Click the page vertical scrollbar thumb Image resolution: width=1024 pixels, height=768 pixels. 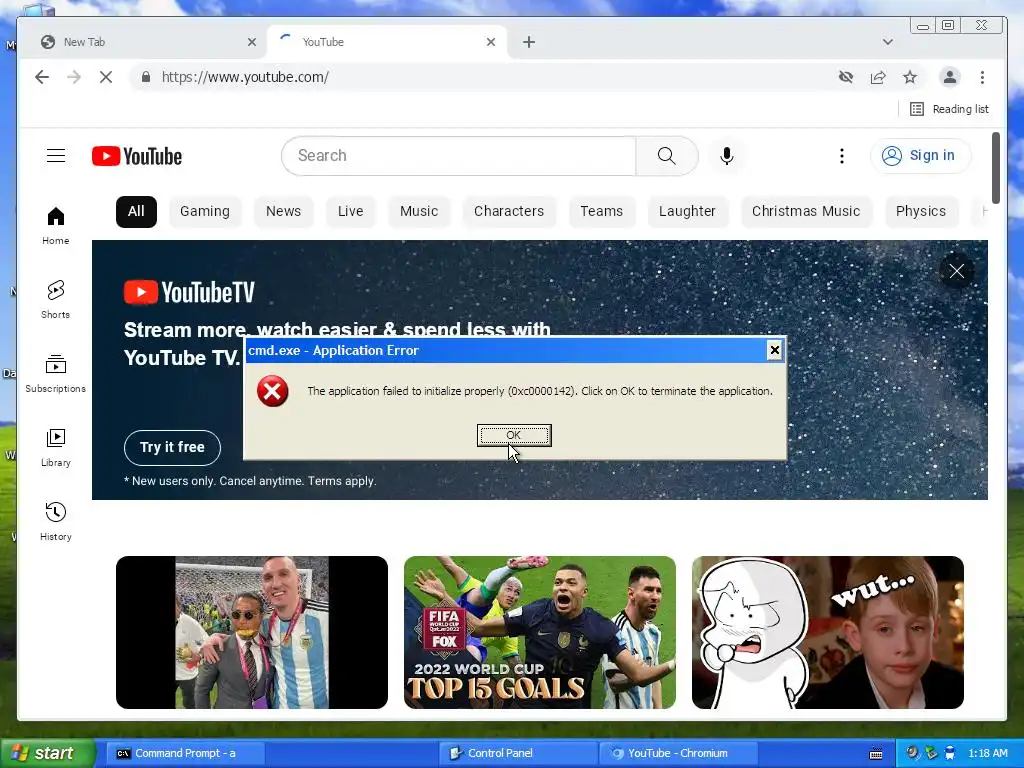point(996,168)
